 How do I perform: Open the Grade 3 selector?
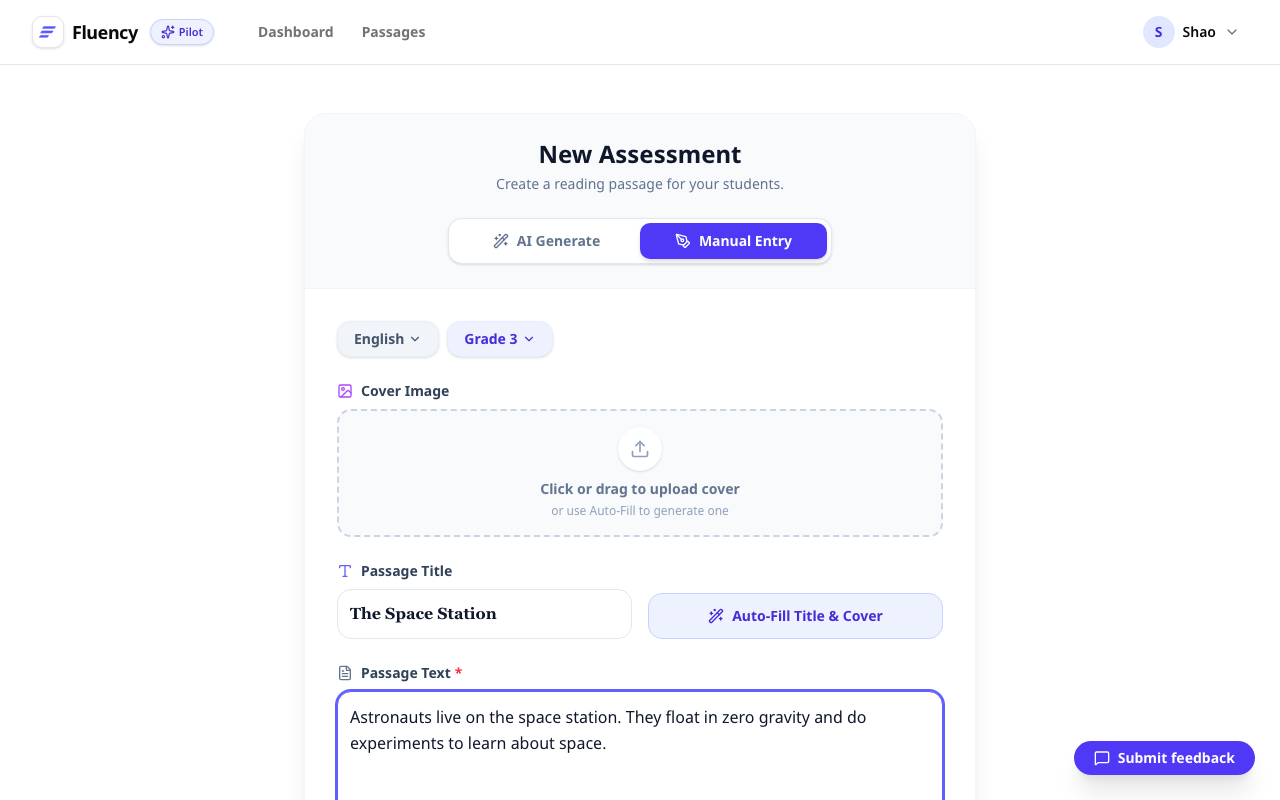pos(499,339)
